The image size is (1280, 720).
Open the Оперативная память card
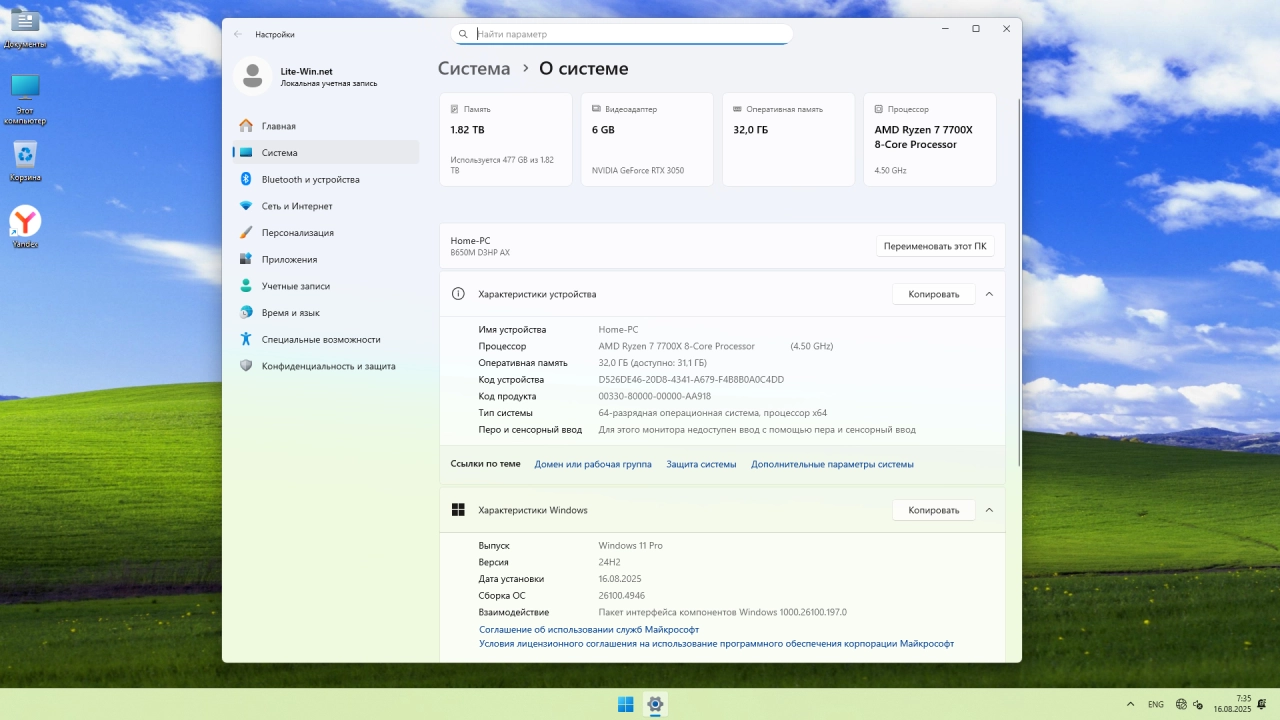788,139
